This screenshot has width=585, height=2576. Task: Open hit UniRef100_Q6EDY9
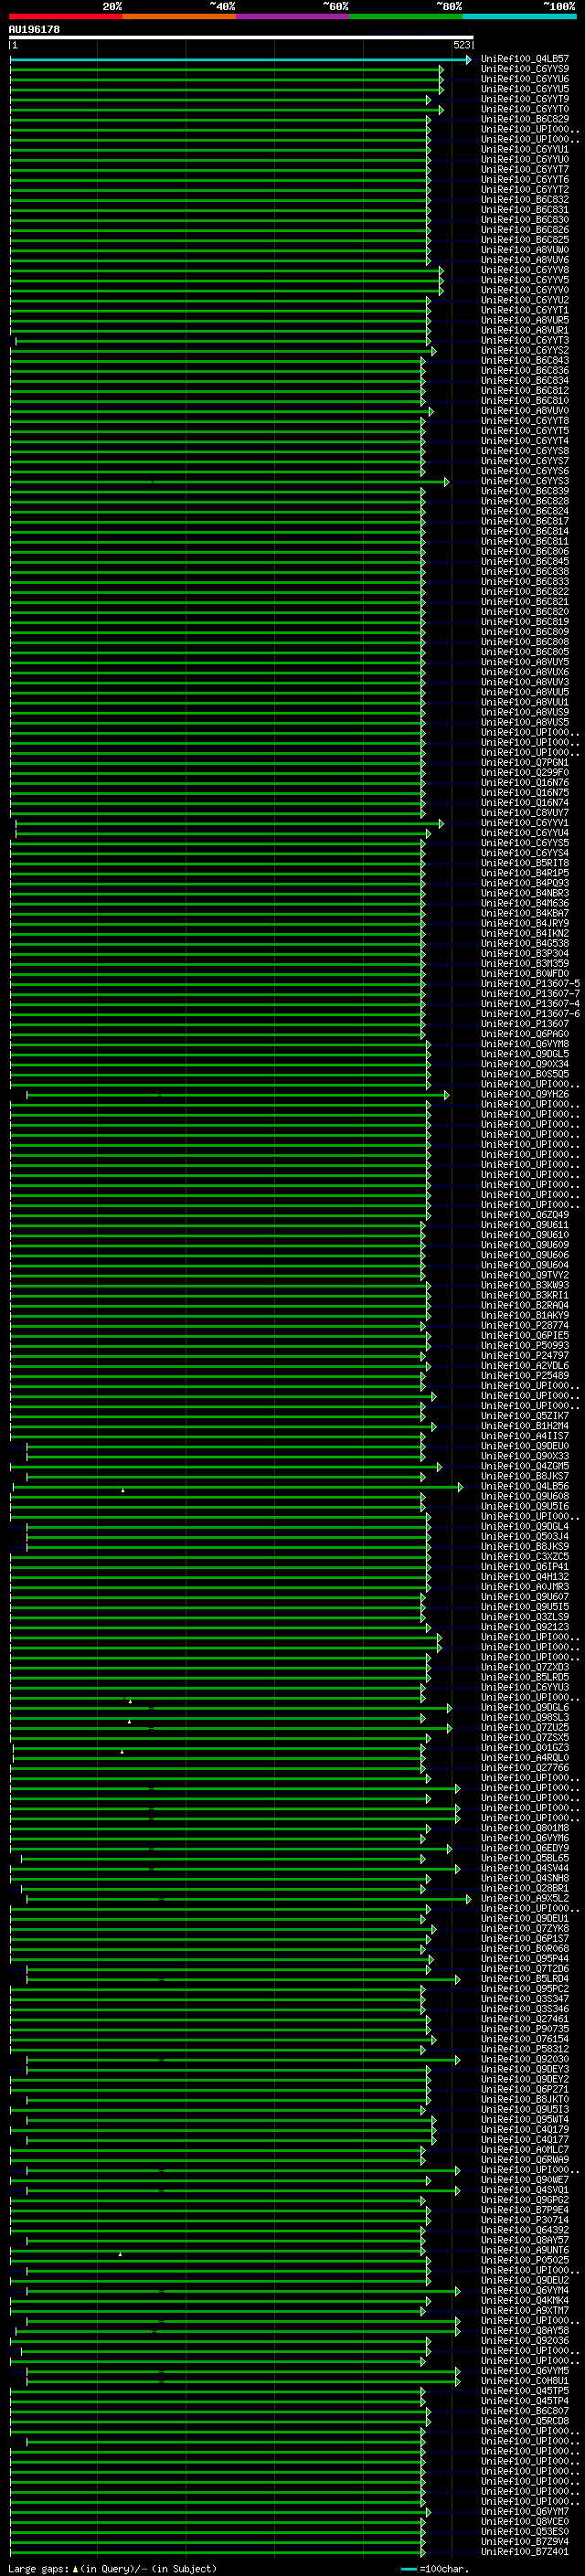[x=525, y=1848]
